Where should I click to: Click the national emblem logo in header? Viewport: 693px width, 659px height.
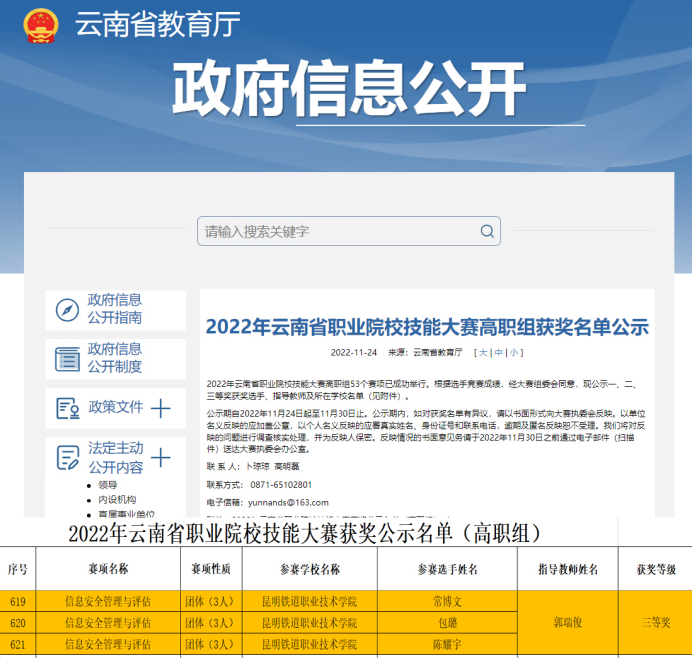point(41,26)
